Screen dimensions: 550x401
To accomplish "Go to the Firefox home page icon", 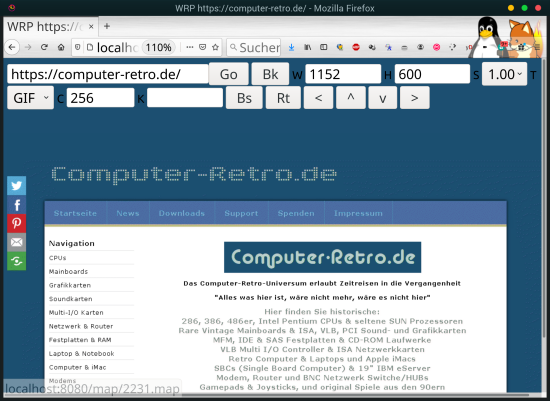I will [61, 47].
